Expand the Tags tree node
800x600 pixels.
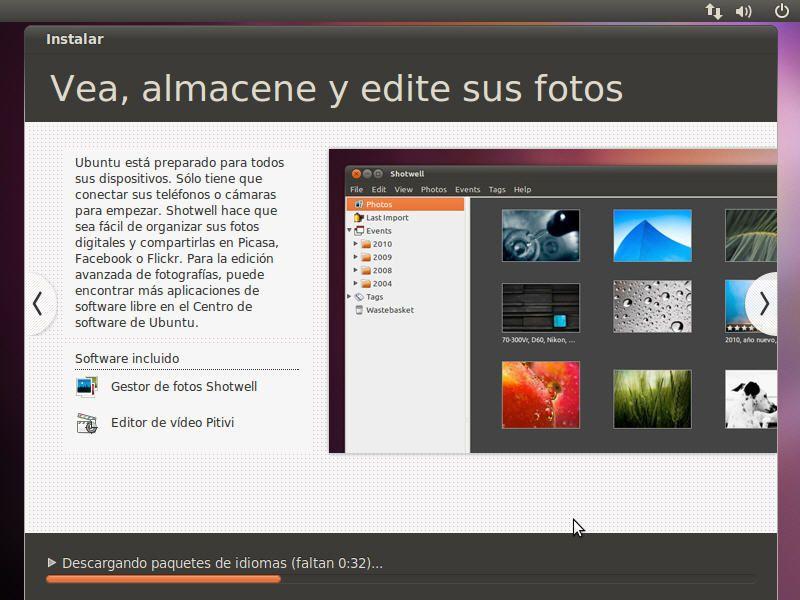(349, 296)
